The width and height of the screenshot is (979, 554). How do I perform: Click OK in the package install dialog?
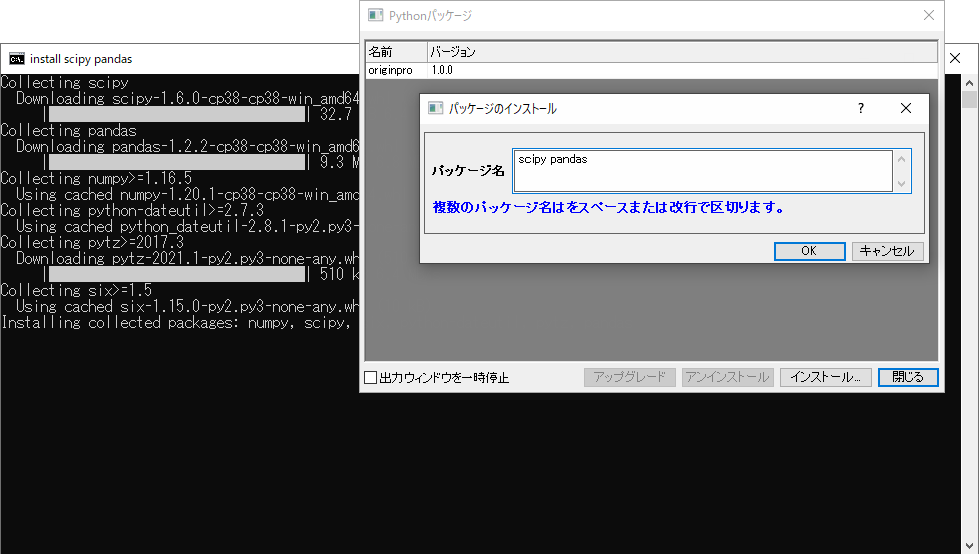pyautogui.click(x=809, y=251)
